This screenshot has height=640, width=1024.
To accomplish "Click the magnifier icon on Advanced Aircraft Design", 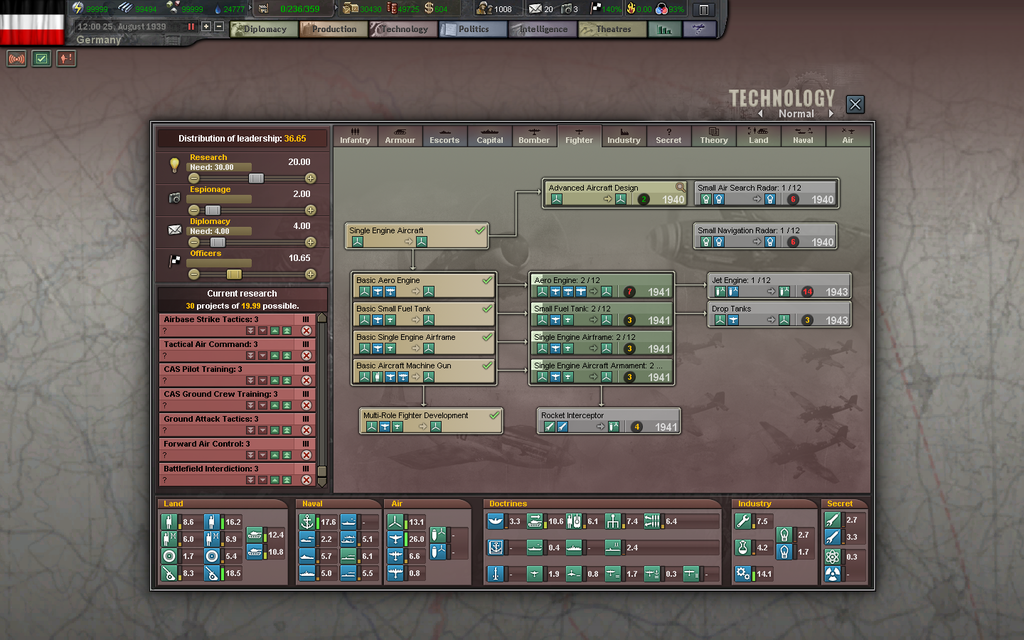I will click(x=680, y=187).
